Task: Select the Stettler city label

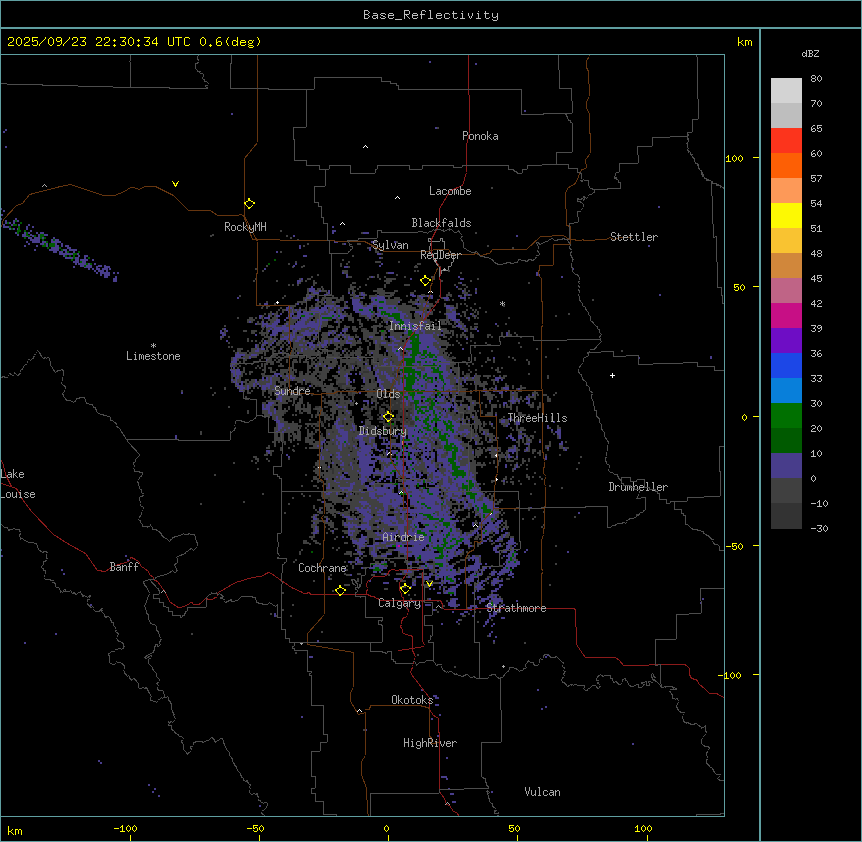Action: pyautogui.click(x=634, y=237)
